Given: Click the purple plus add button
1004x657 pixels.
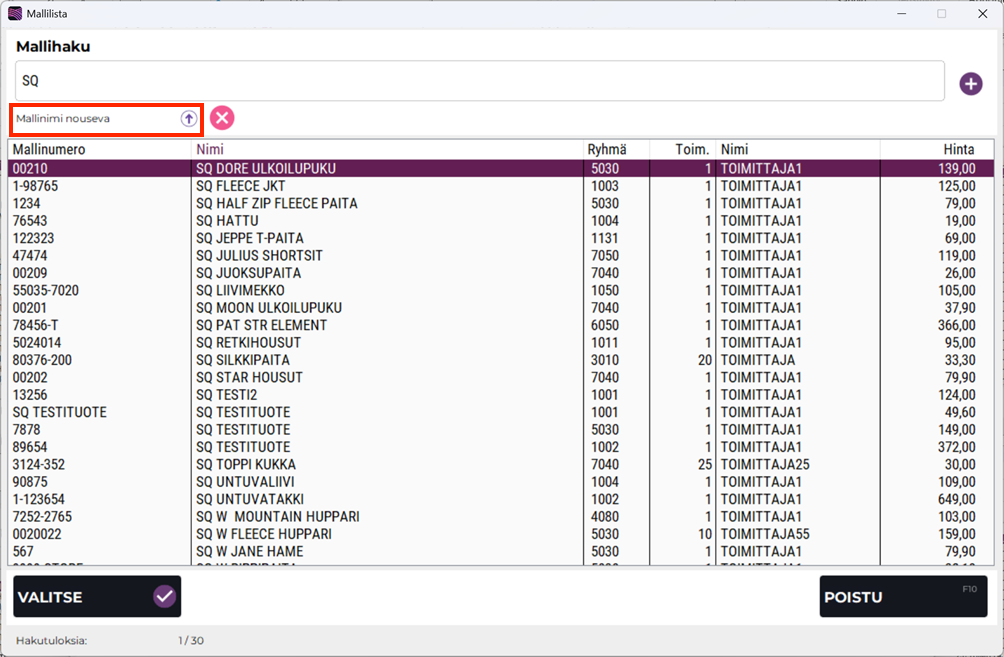Looking at the screenshot, I should (x=970, y=84).
